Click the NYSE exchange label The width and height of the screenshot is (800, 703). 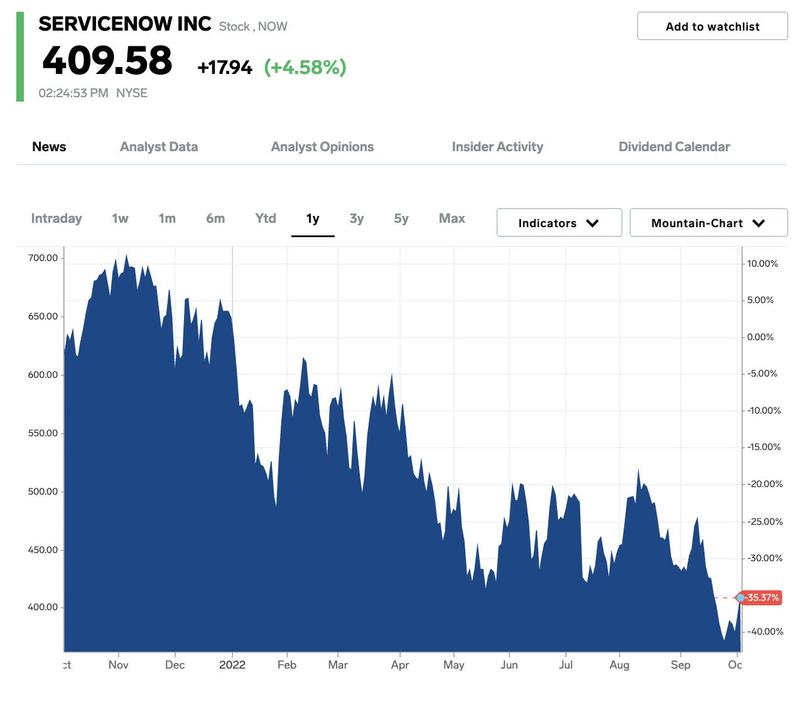[132, 93]
